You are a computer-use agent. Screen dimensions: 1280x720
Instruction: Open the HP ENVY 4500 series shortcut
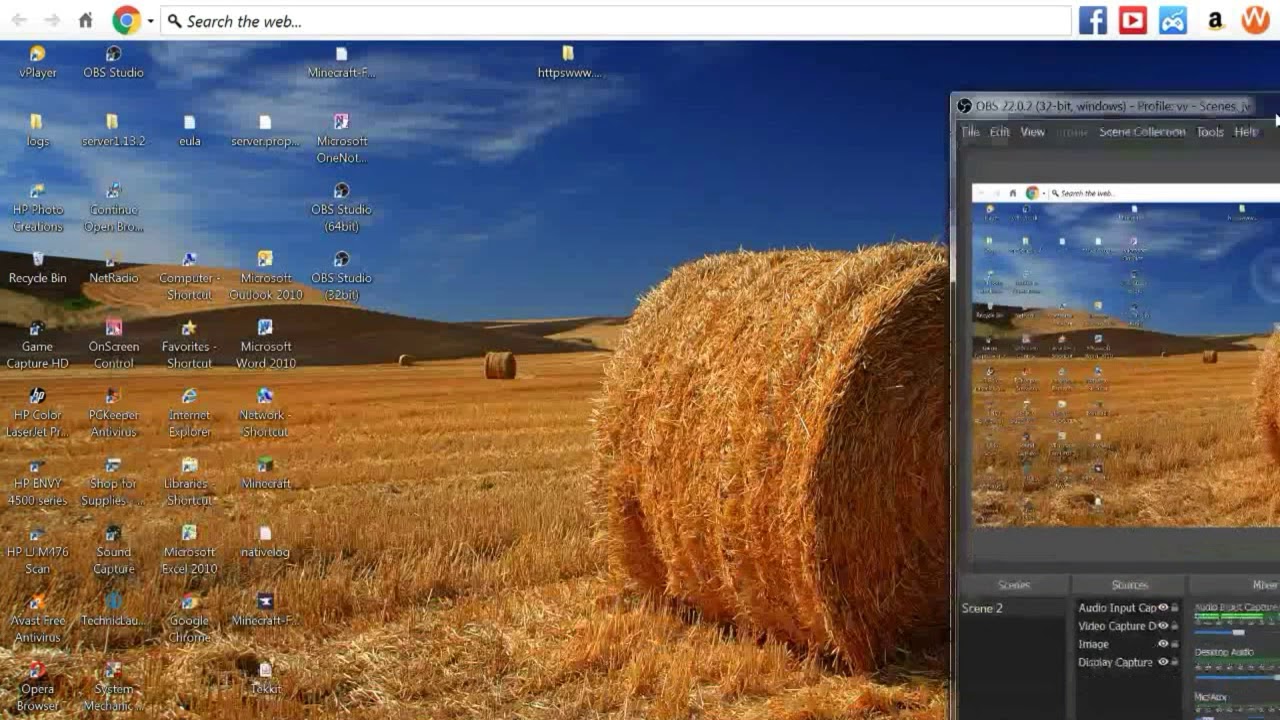tap(37, 482)
